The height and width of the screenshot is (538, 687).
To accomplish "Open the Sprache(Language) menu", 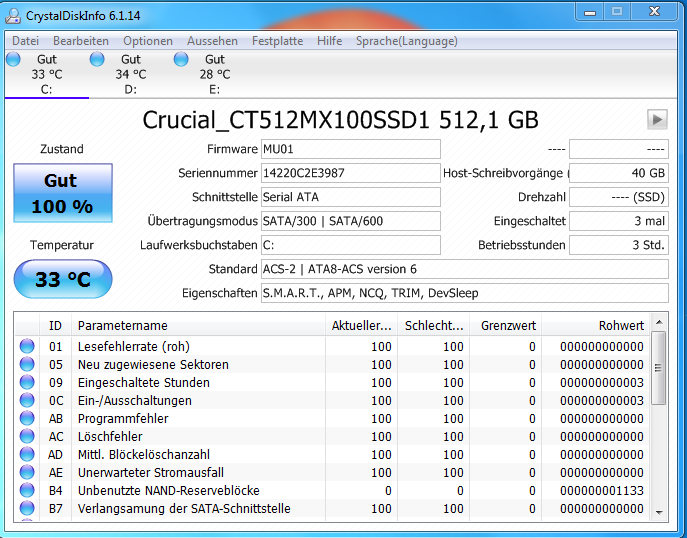I will [x=407, y=41].
